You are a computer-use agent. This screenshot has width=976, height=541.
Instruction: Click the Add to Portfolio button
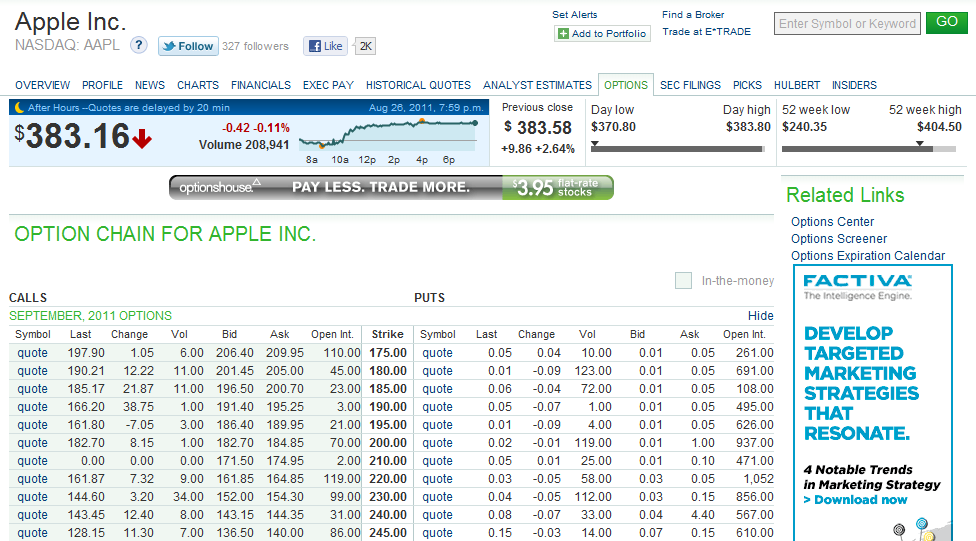[x=602, y=34]
